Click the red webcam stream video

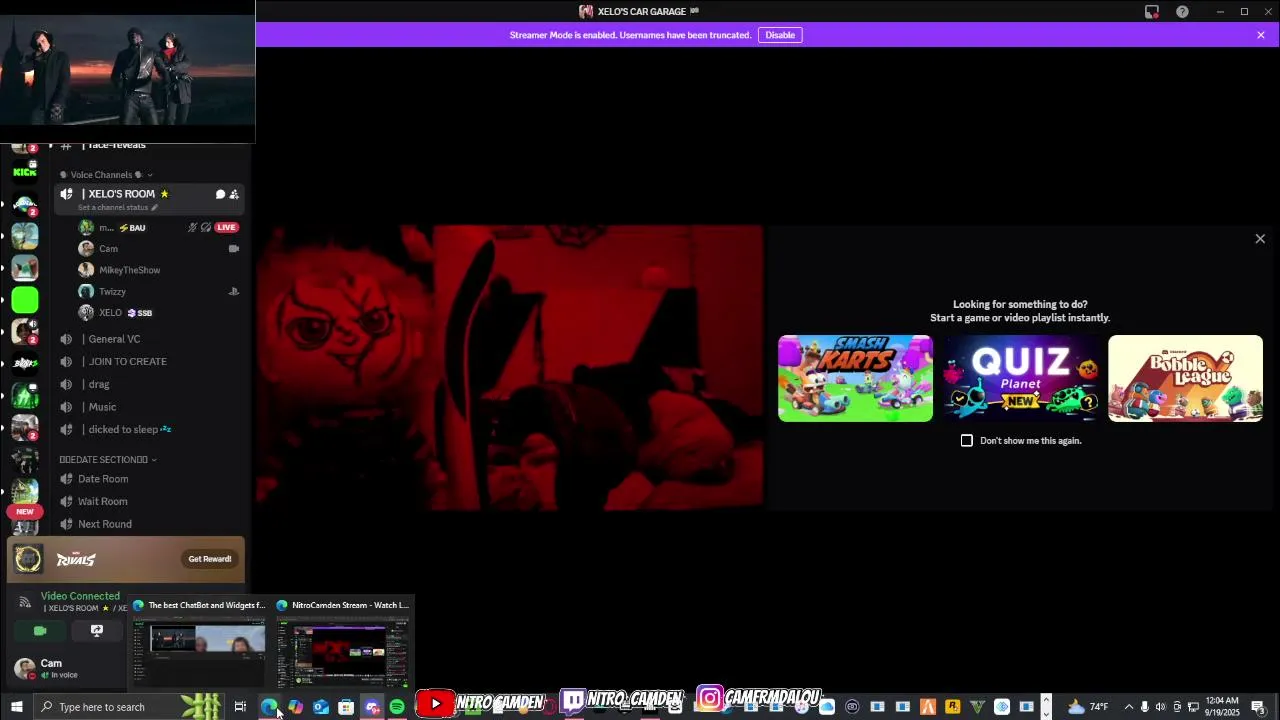point(510,368)
